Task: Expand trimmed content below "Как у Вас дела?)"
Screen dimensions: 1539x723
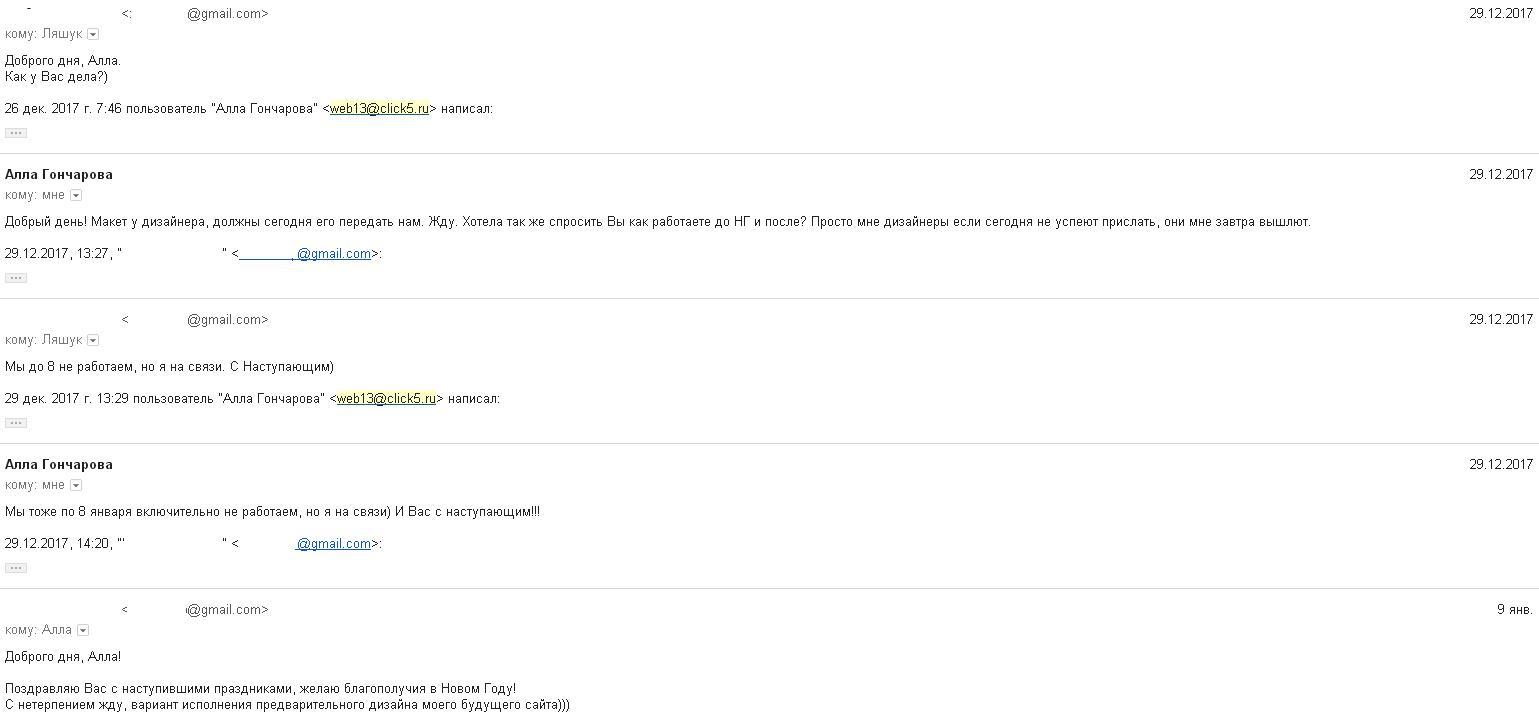Action: click(16, 133)
